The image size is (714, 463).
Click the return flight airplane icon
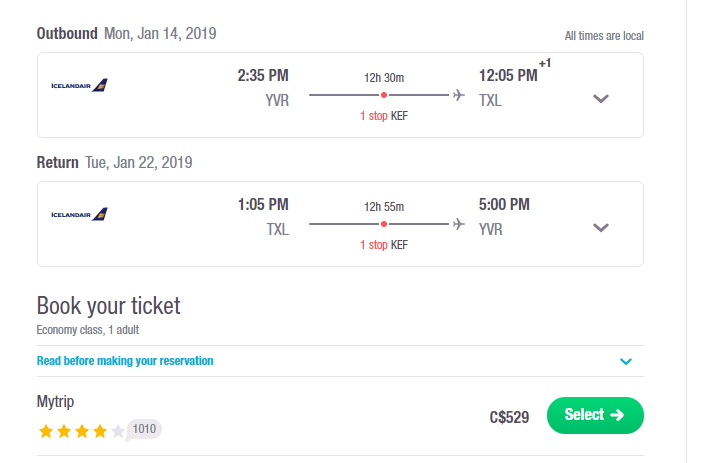coord(459,224)
